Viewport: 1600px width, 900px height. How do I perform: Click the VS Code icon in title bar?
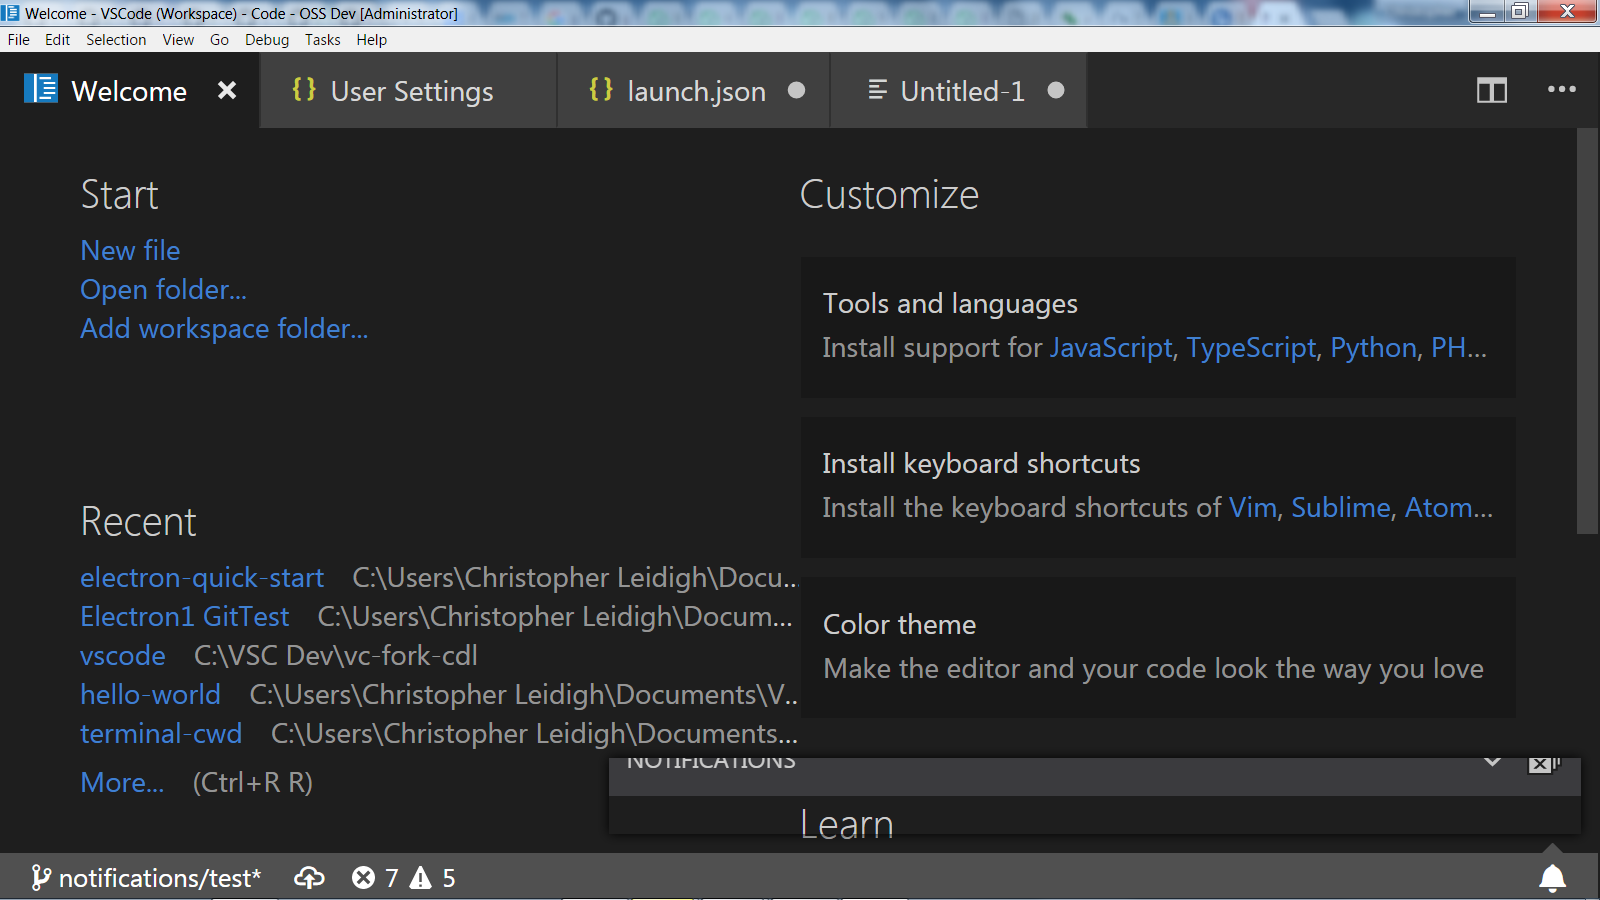tap(10, 13)
